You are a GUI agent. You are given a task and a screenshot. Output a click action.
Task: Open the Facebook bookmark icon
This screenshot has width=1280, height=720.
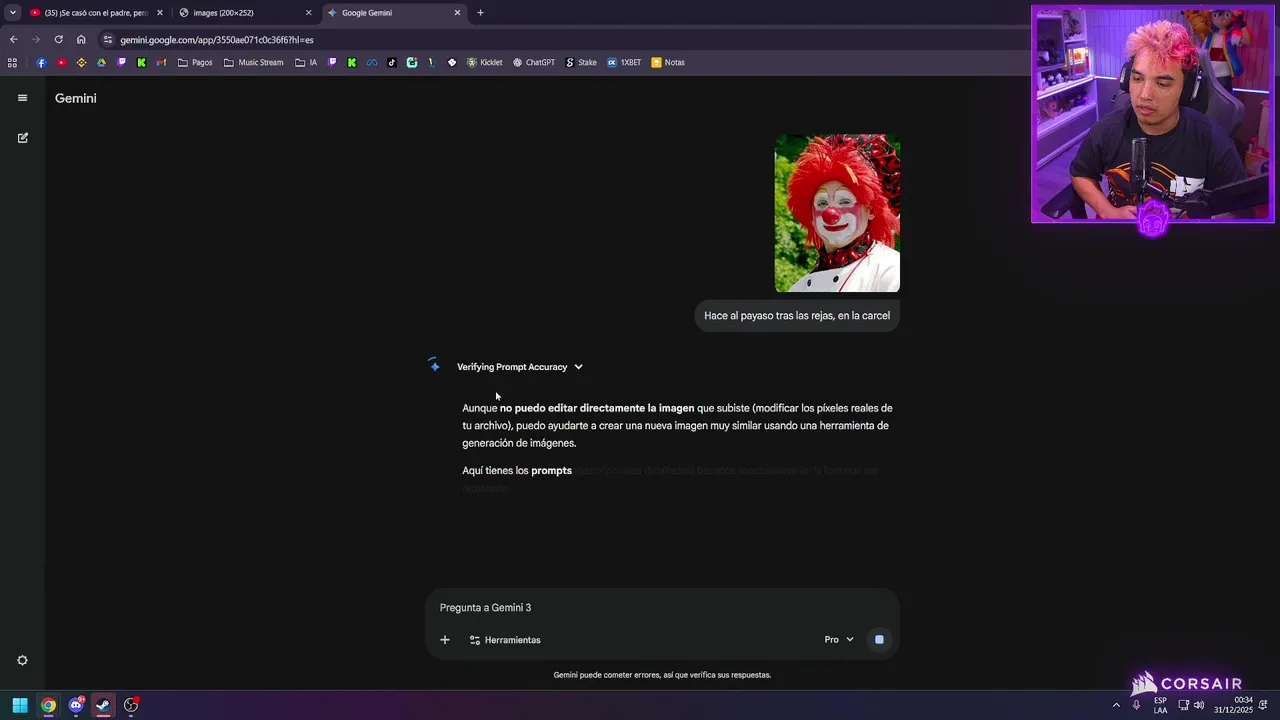(41, 62)
